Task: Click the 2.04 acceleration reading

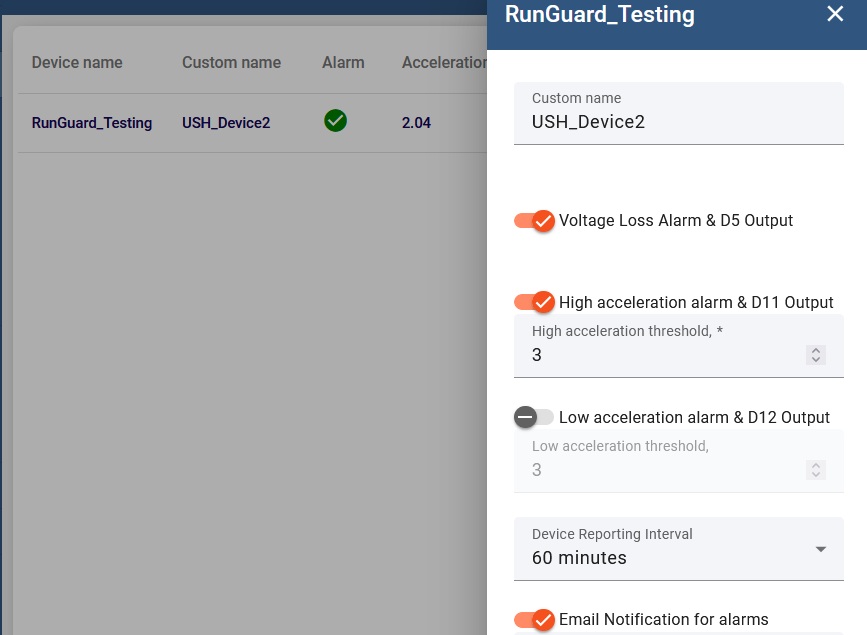Action: 417,122
